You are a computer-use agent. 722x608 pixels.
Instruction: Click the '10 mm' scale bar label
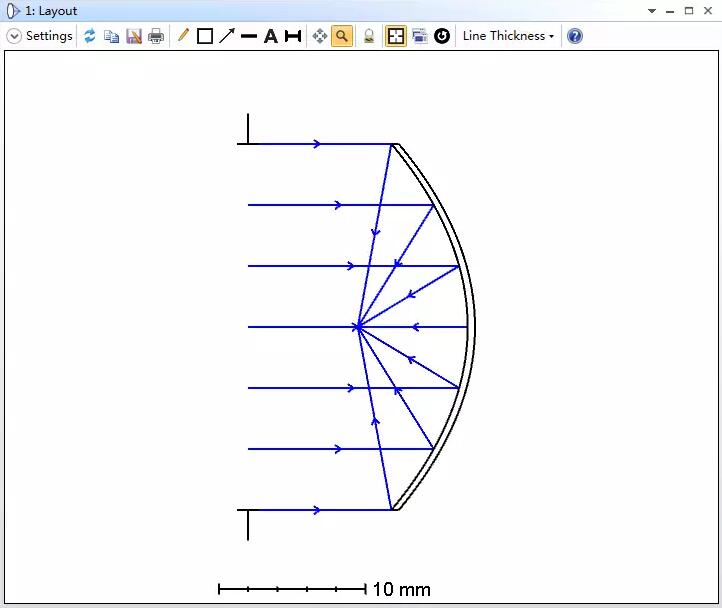click(402, 589)
